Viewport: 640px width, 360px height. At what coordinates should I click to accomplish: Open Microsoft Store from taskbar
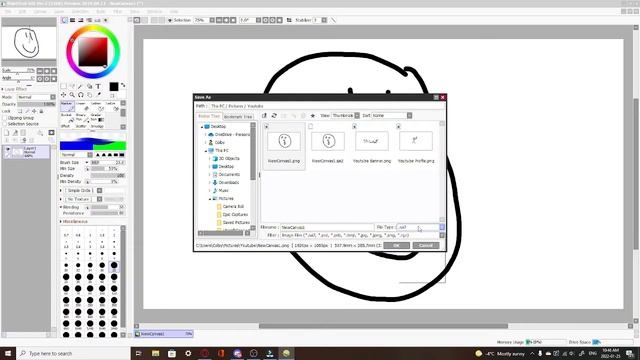(172, 353)
